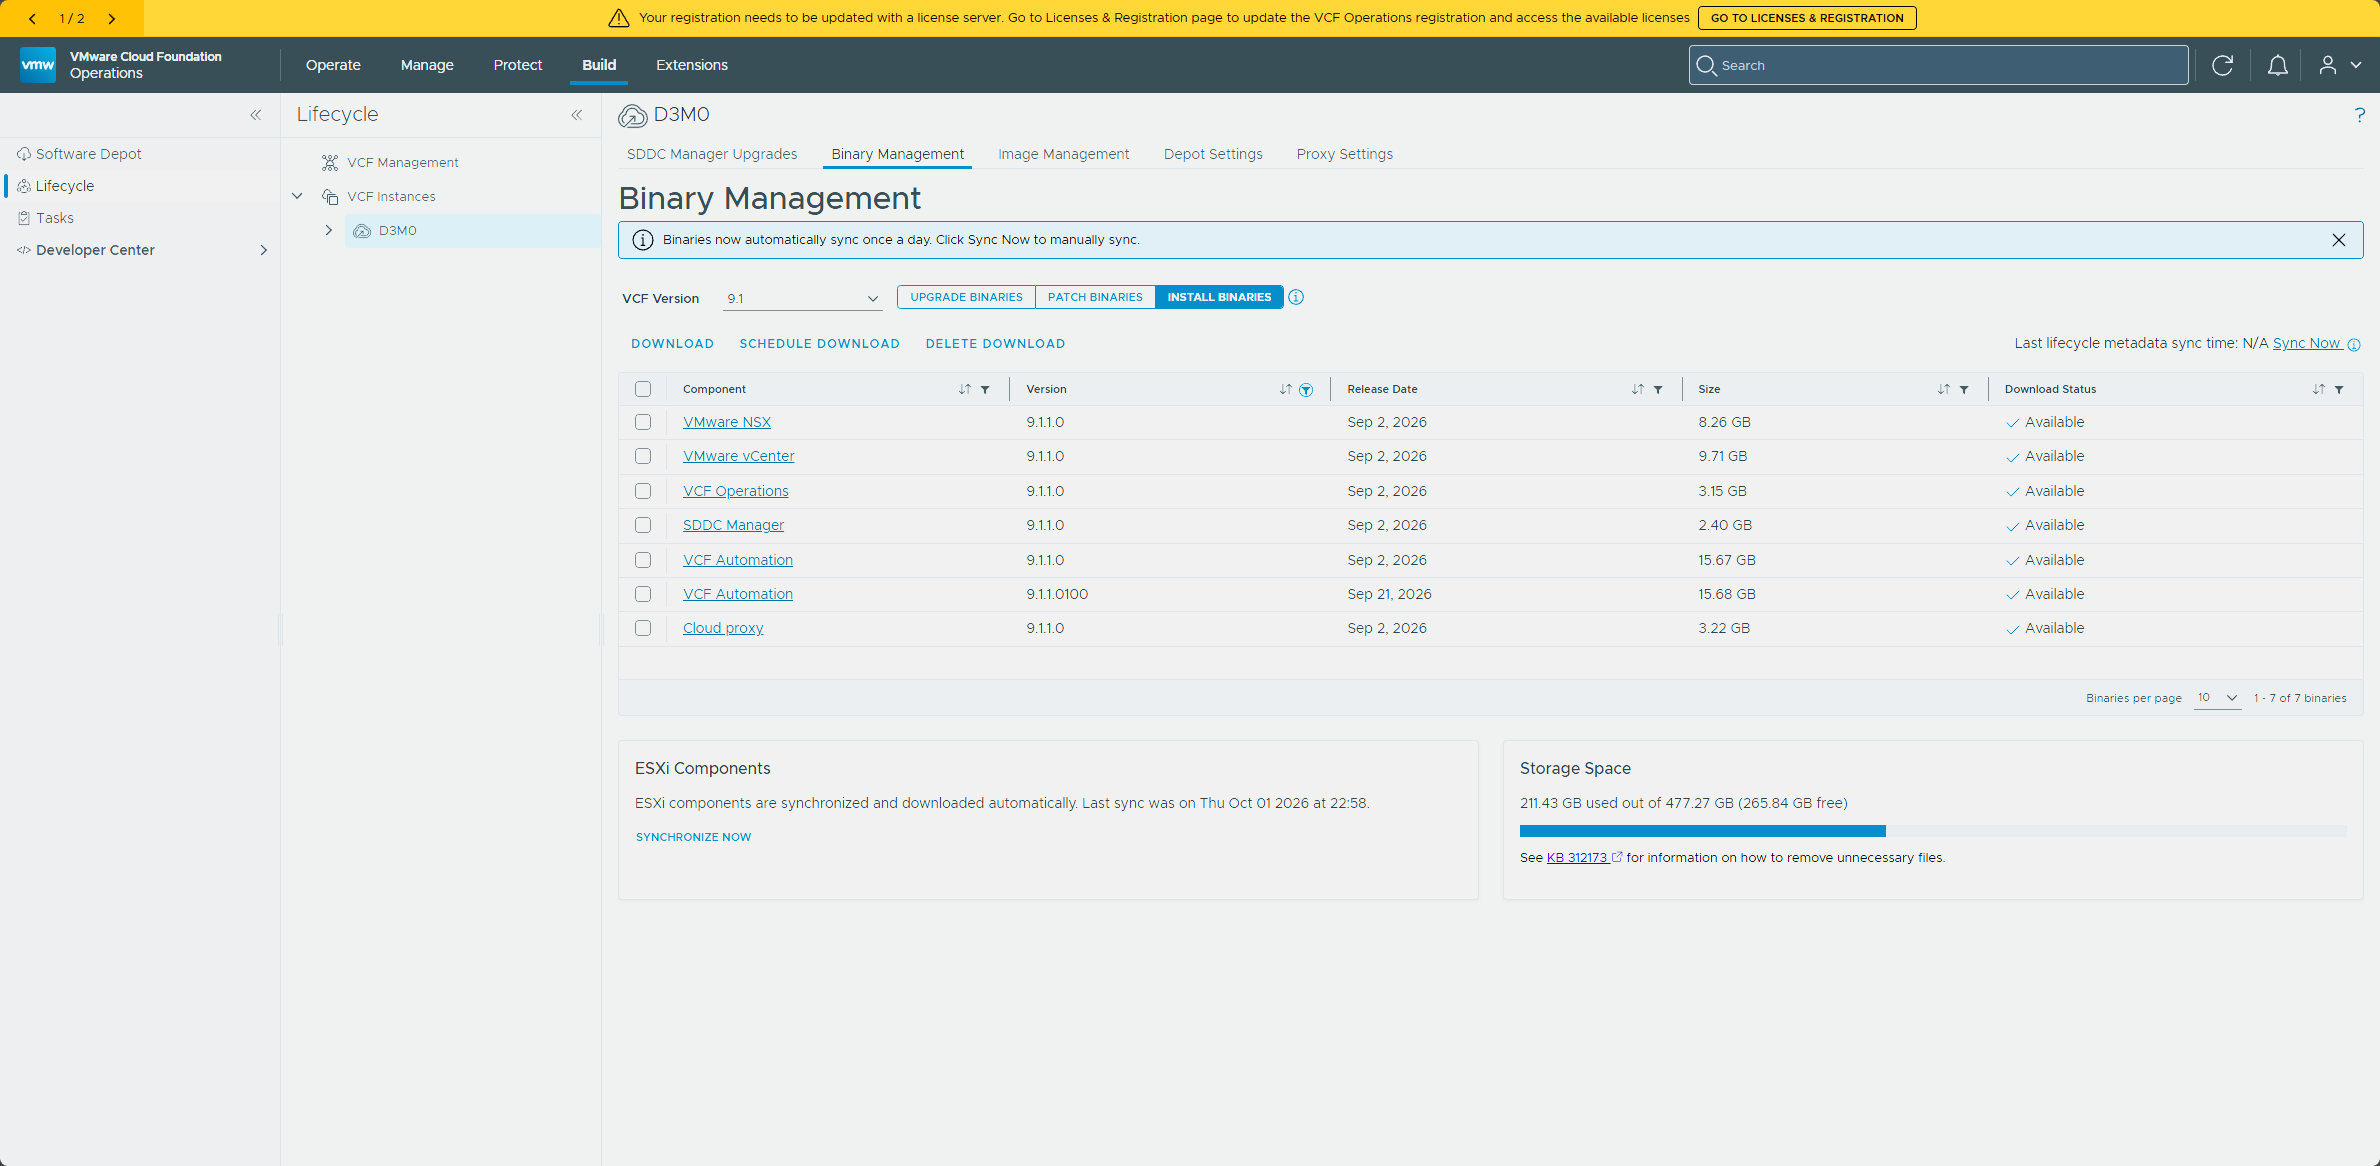
Task: Go to next page arrow in banner
Action: coord(112,18)
